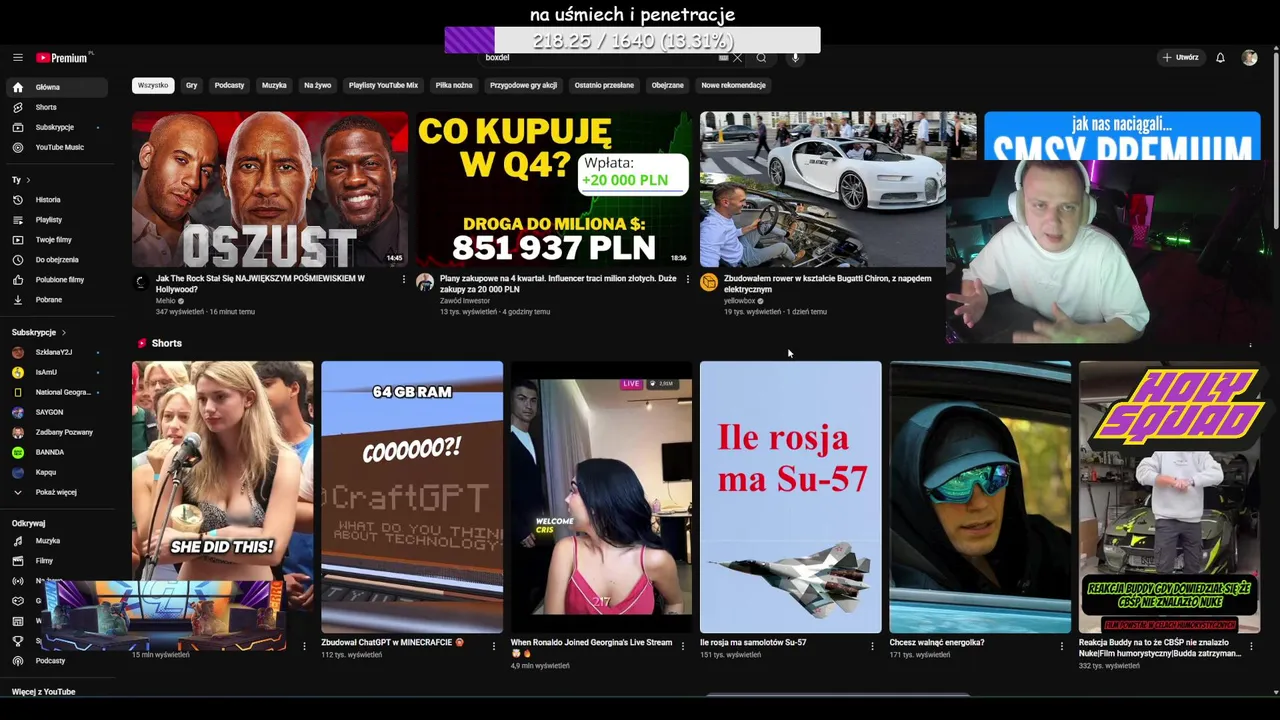1280x720 pixels.
Task: Open SzklanaY2J channel subscription
Action: (x=53, y=352)
